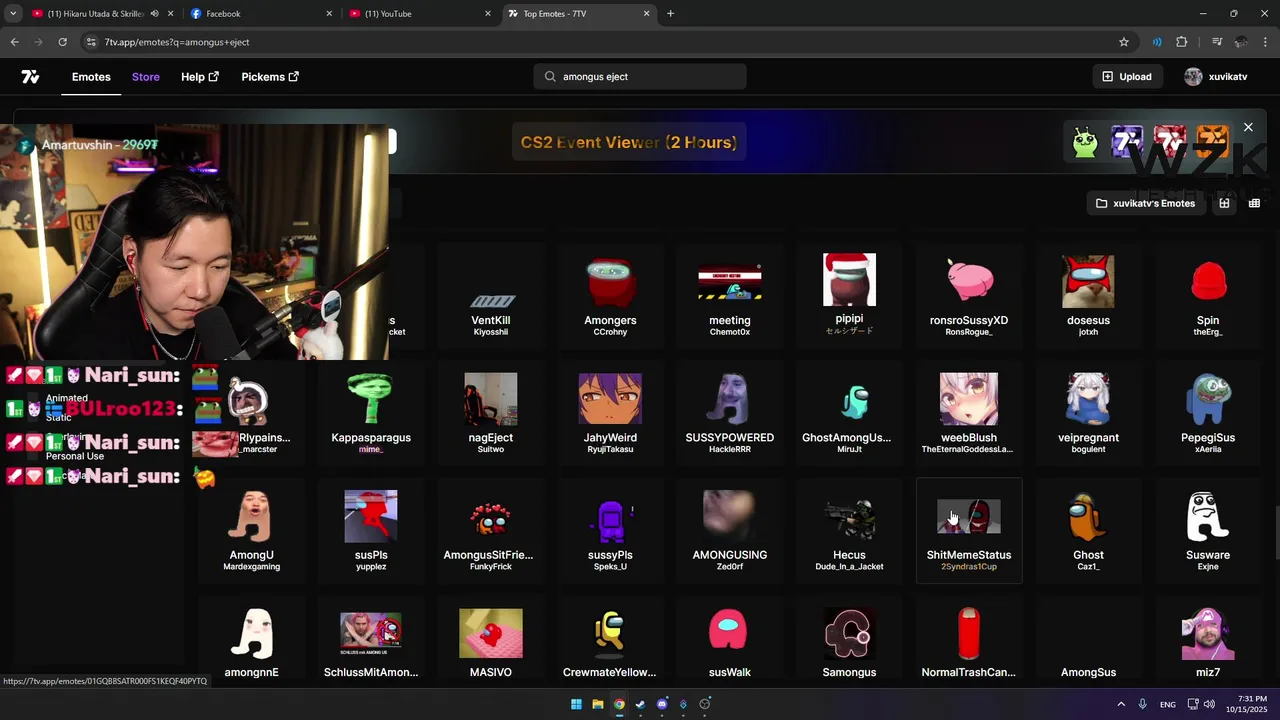Open the browser tab search dropdown
The height and width of the screenshot is (720, 1280).
13,14
